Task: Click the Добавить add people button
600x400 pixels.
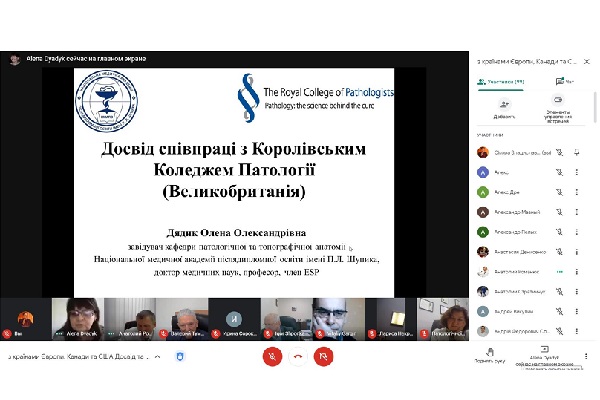Action: pos(504,109)
